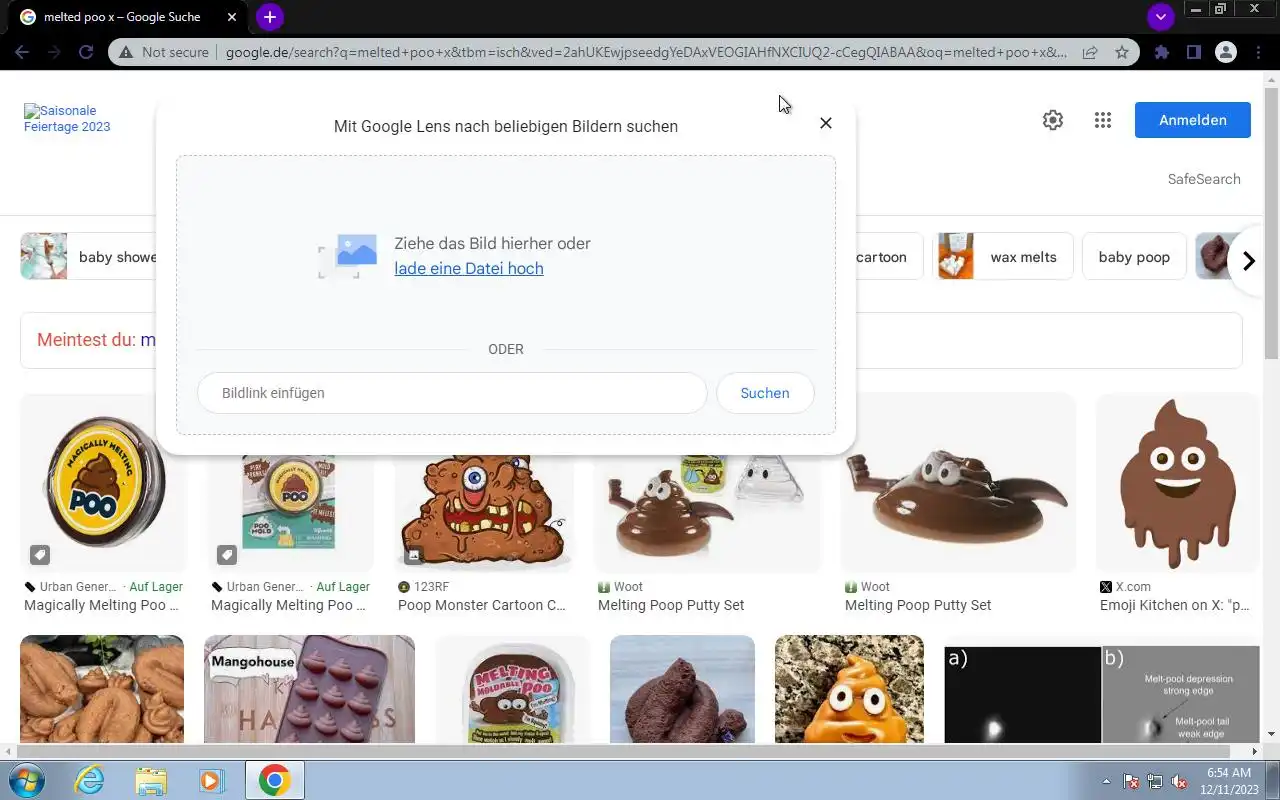Open the Google apps grid
The width and height of the screenshot is (1280, 800).
click(1103, 120)
